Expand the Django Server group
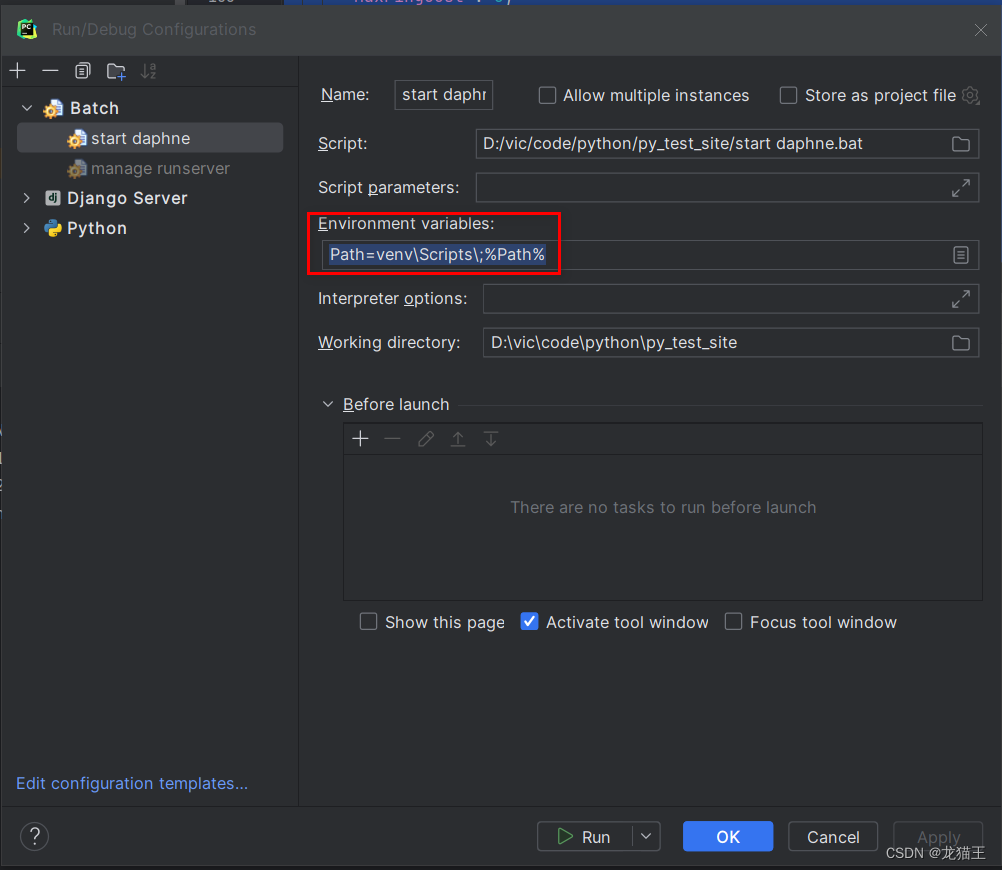Screen dimensions: 1002x870 pos(26,198)
